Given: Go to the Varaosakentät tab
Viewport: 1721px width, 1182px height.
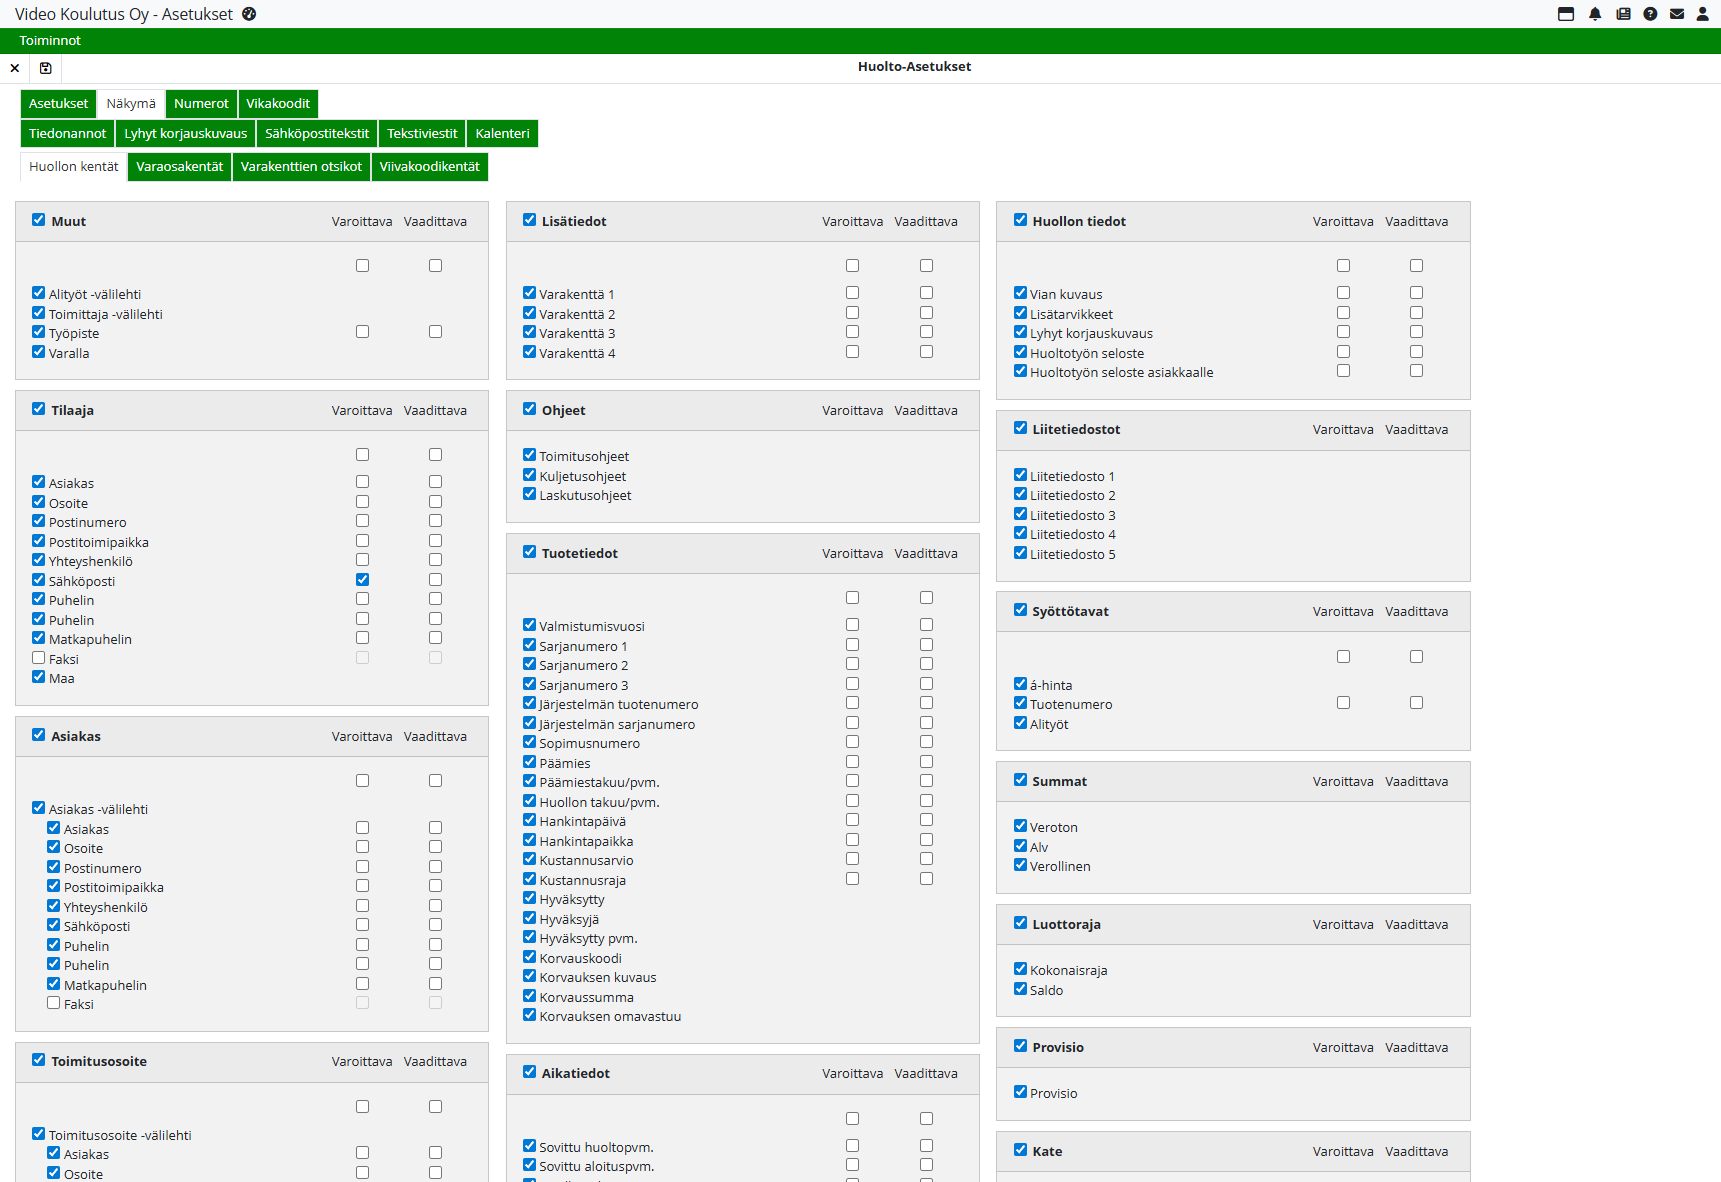Looking at the screenshot, I should point(180,167).
